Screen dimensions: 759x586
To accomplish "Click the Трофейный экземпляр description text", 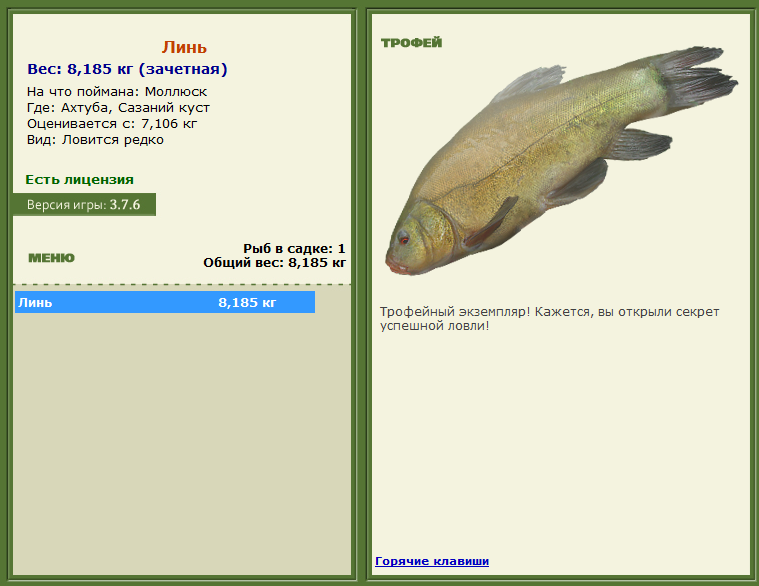I will [x=549, y=318].
